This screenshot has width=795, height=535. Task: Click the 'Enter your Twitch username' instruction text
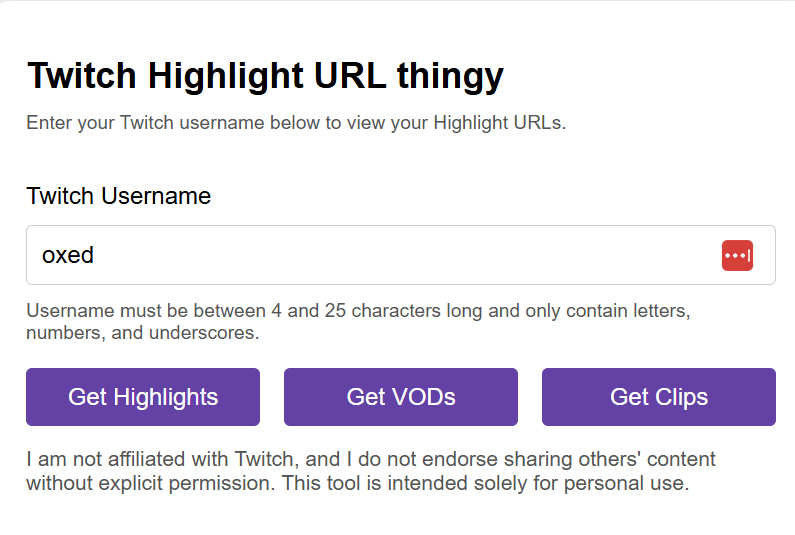coord(296,124)
